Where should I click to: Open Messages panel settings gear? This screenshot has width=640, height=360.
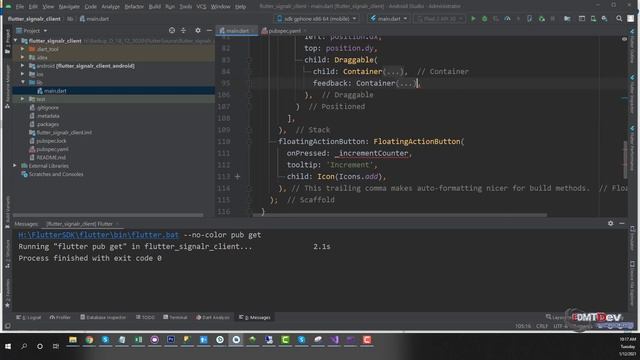point(610,223)
